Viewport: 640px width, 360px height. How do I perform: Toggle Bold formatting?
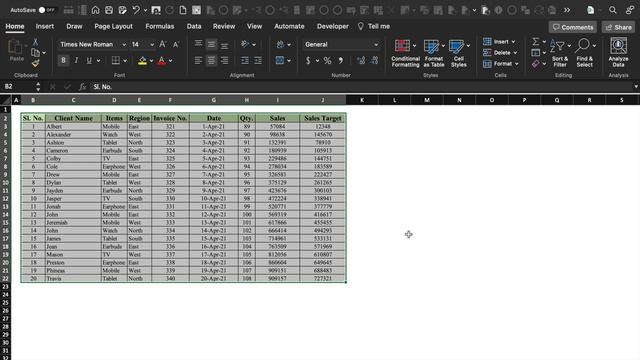click(63, 60)
